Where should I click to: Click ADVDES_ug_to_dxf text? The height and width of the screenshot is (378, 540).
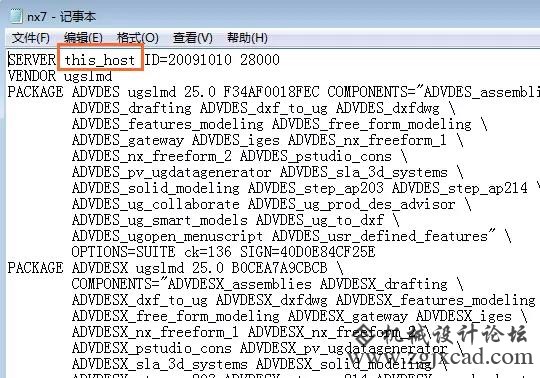click(x=320, y=220)
